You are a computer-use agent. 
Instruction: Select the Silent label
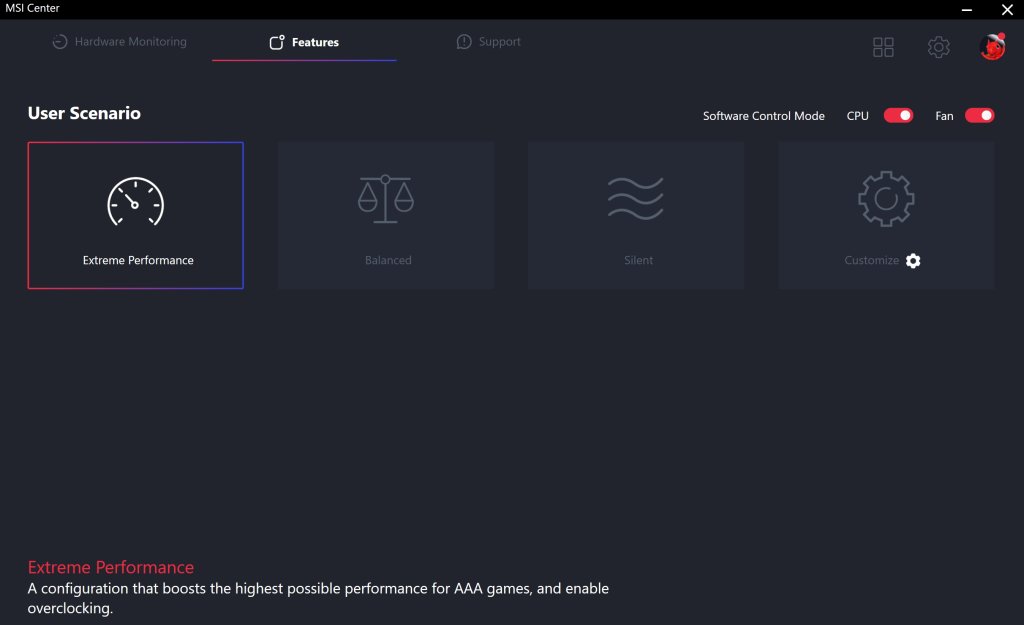(x=638, y=260)
